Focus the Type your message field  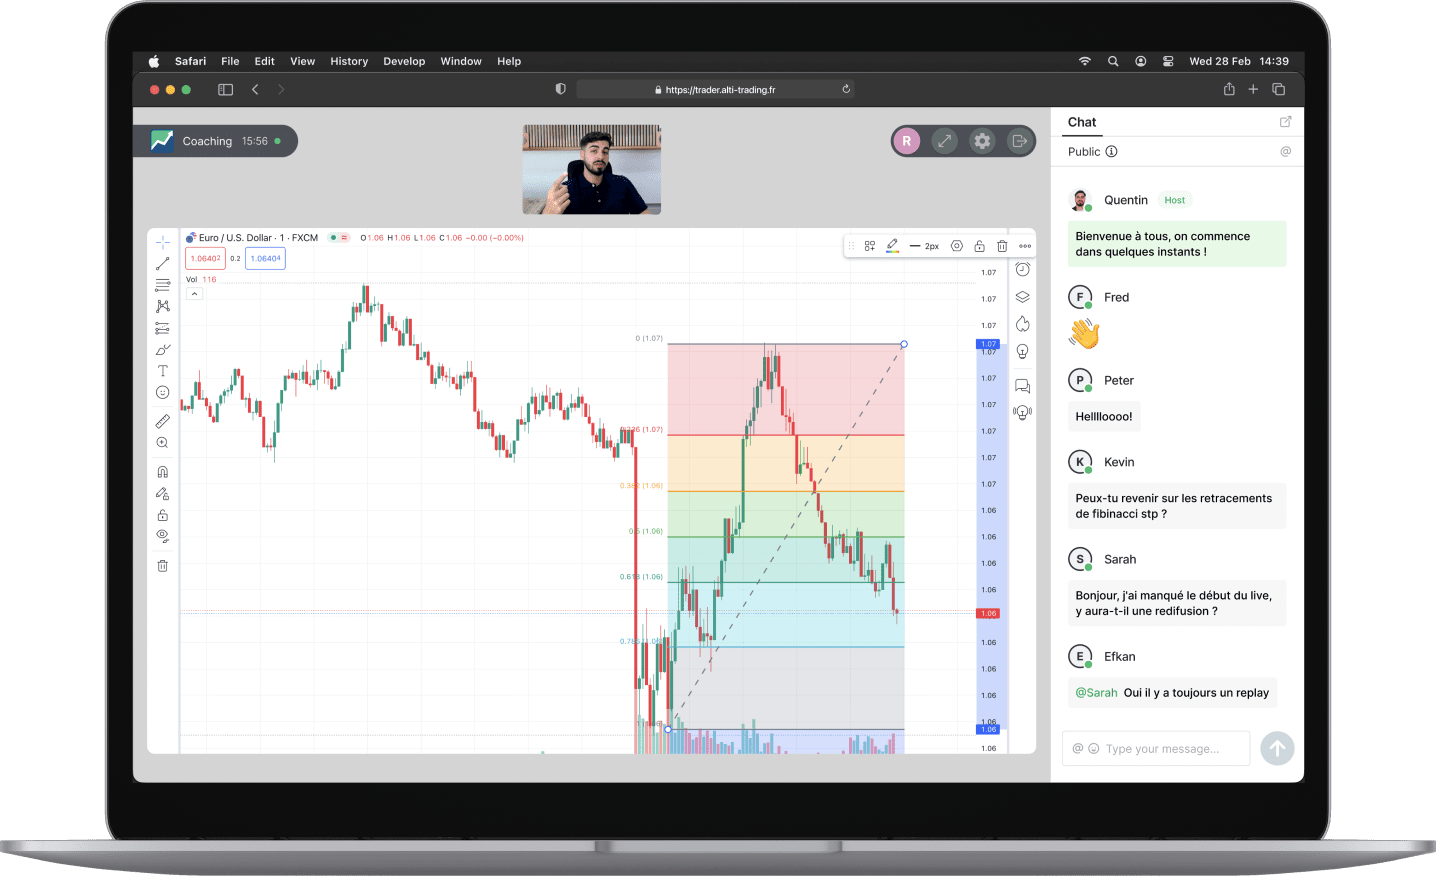coord(1162,749)
